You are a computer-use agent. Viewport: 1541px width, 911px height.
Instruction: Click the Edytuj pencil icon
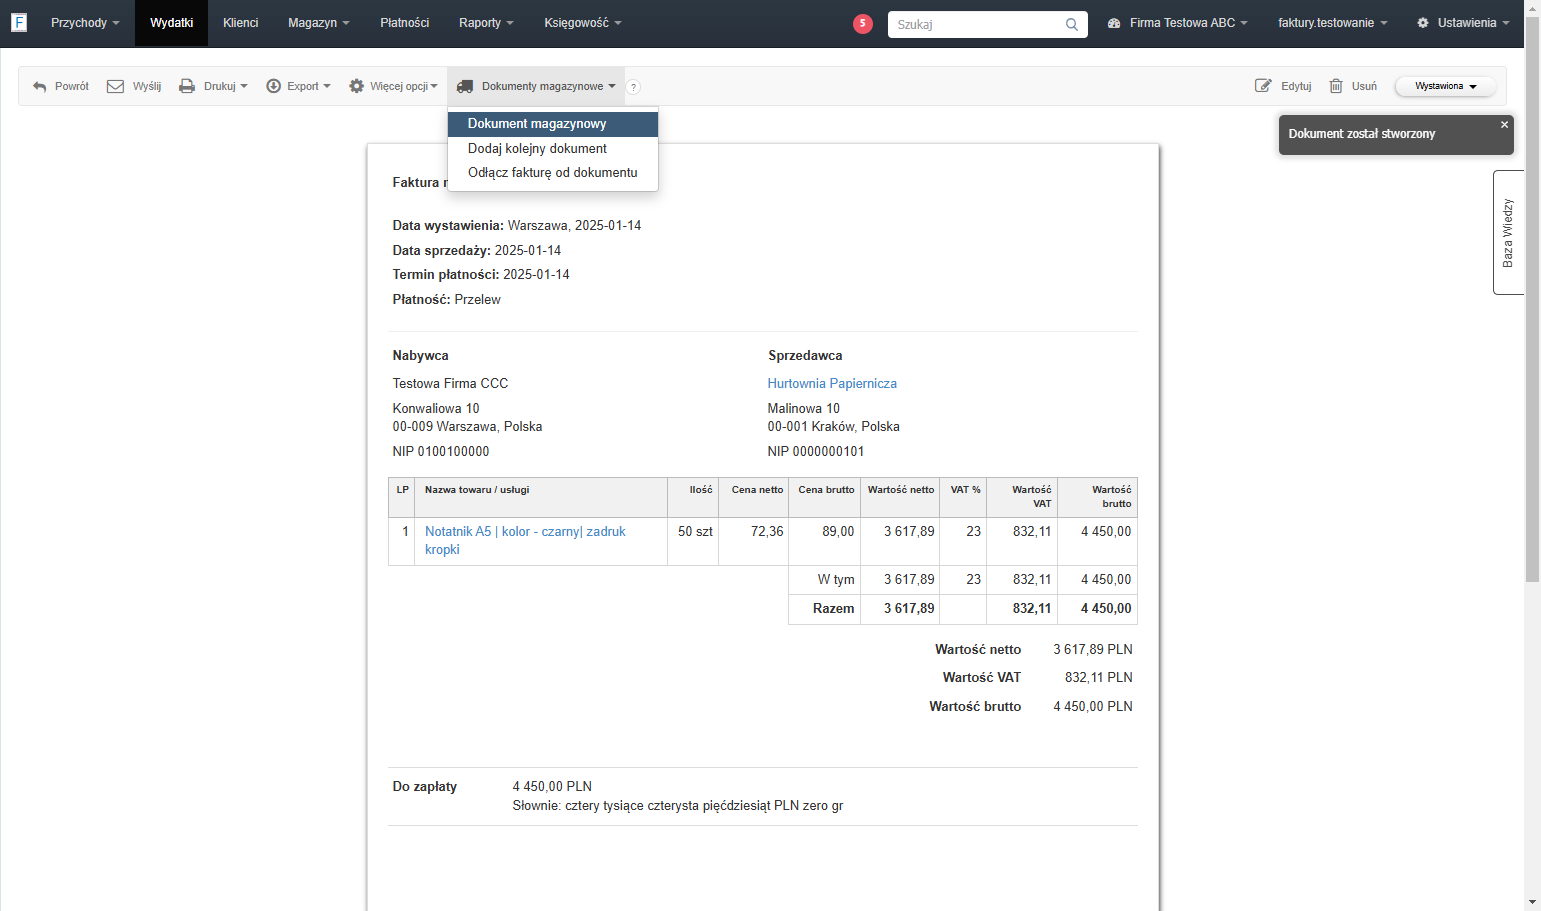1263,86
